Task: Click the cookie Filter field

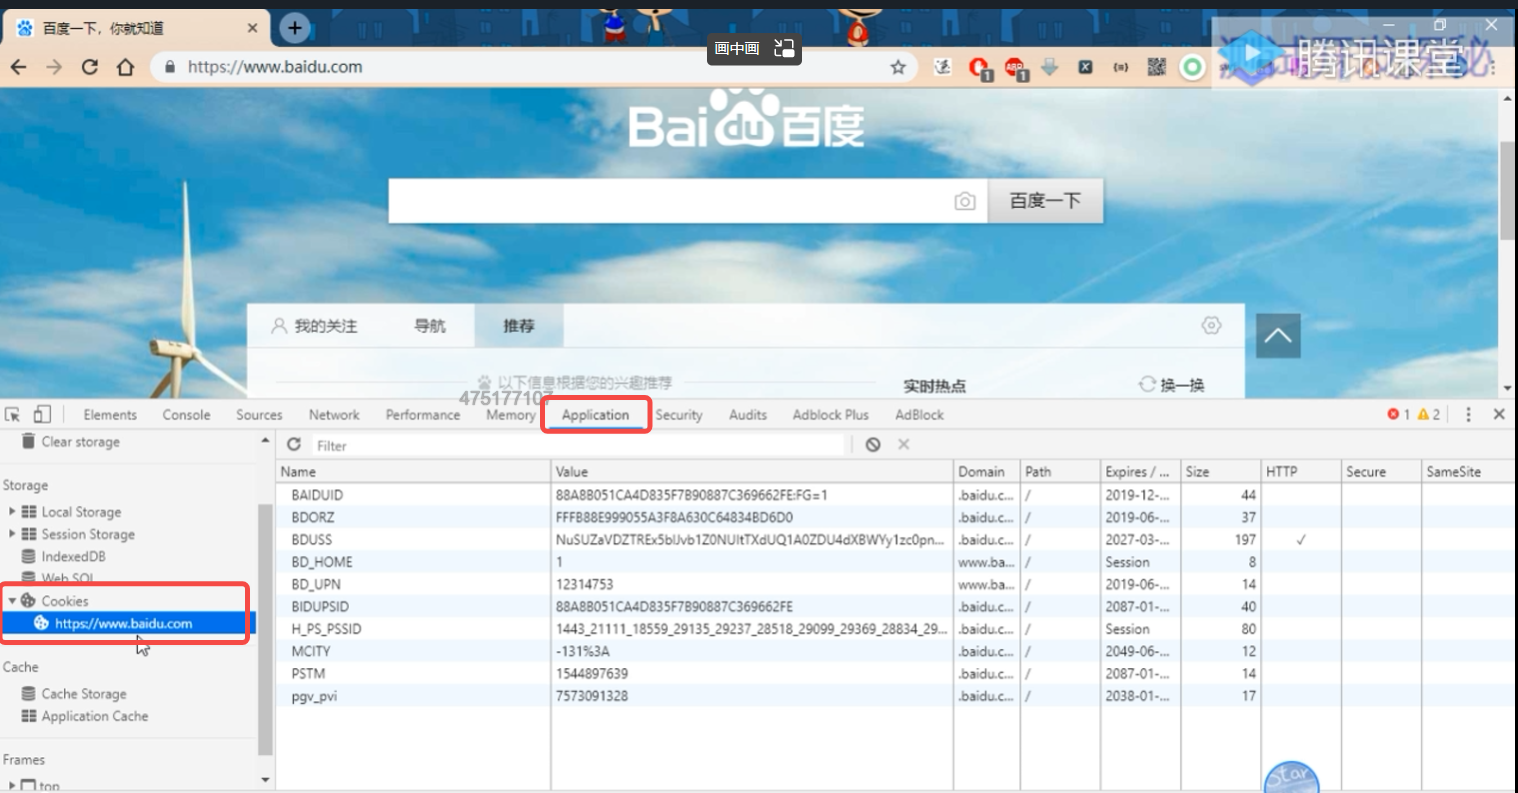Action: tap(580, 445)
